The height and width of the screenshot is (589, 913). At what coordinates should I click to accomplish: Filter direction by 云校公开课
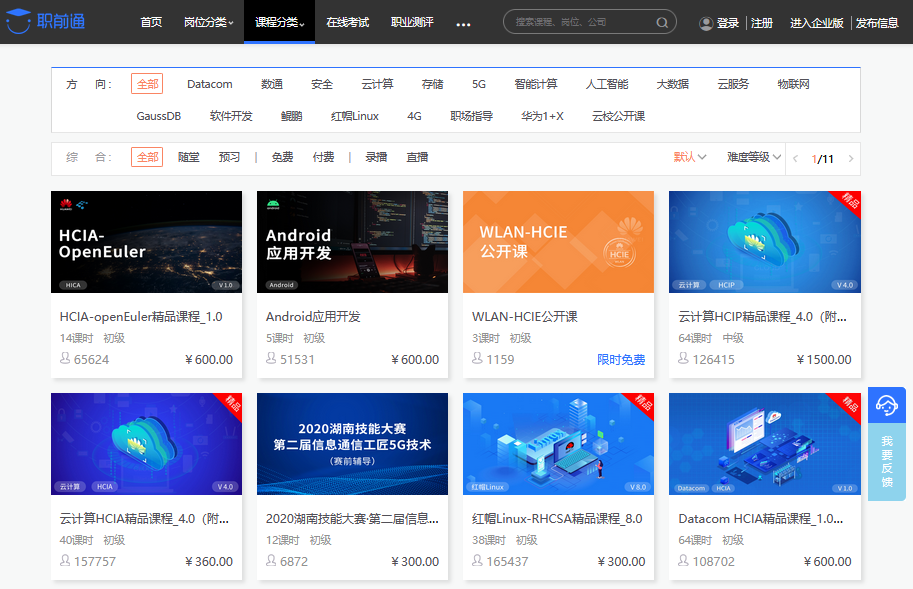pos(618,116)
